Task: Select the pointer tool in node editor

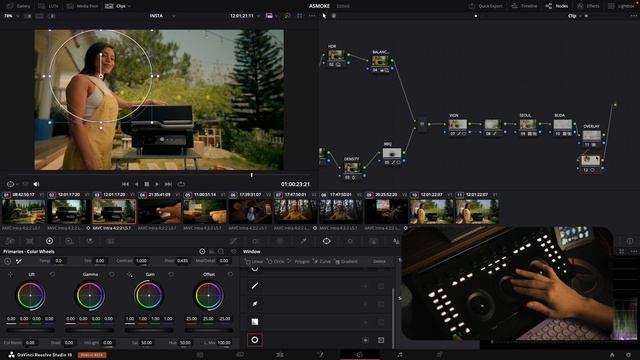Action: [324, 16]
